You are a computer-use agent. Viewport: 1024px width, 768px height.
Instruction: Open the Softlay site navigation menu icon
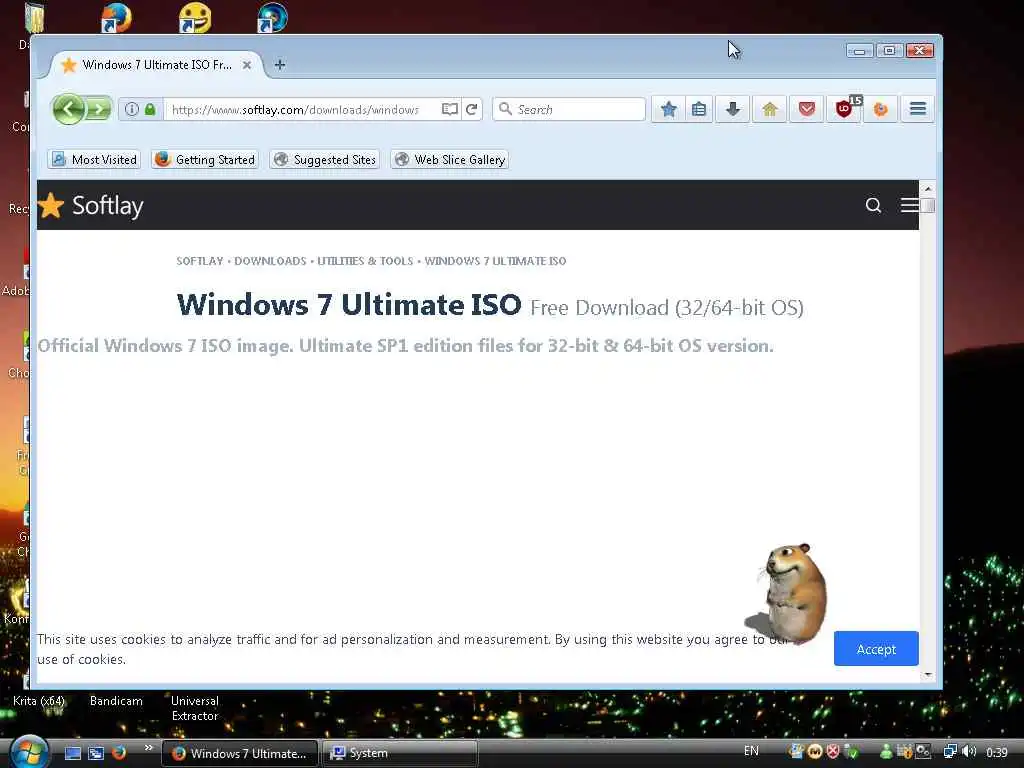[x=909, y=205]
